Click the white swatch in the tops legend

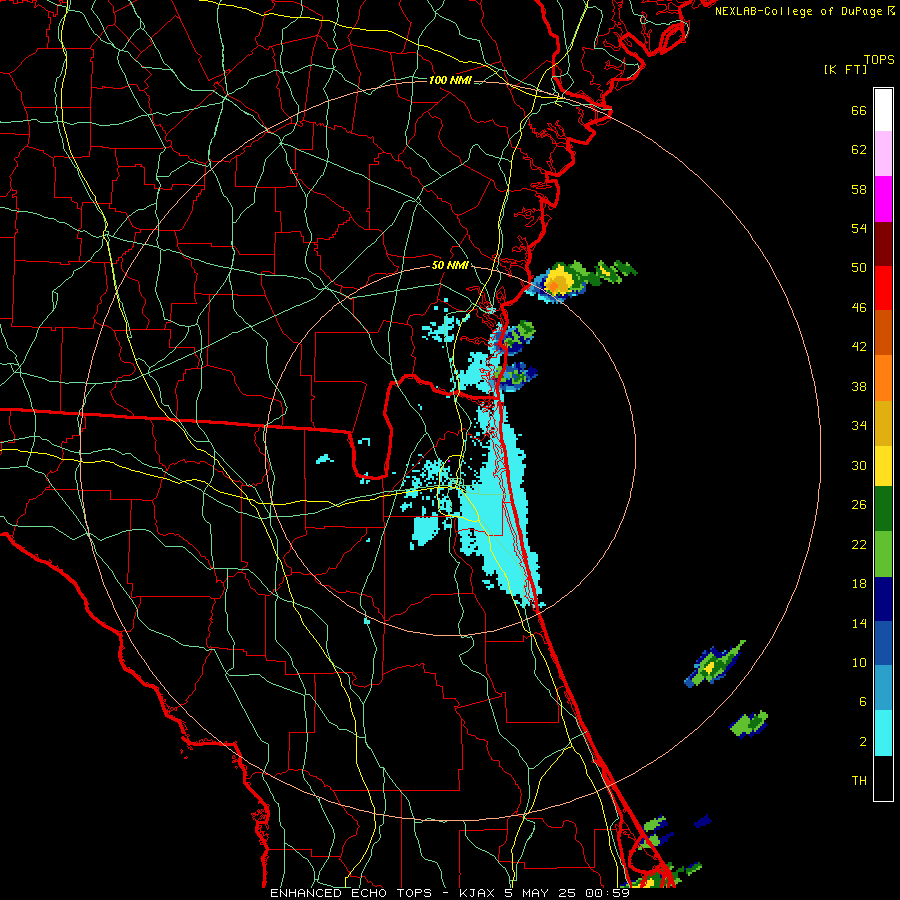(x=883, y=110)
